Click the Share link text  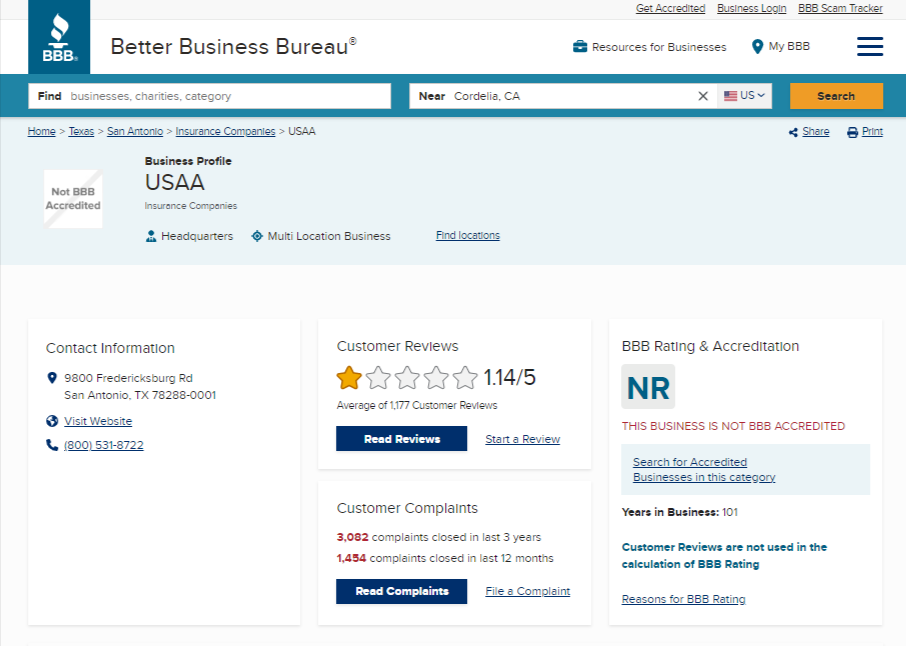pos(815,132)
